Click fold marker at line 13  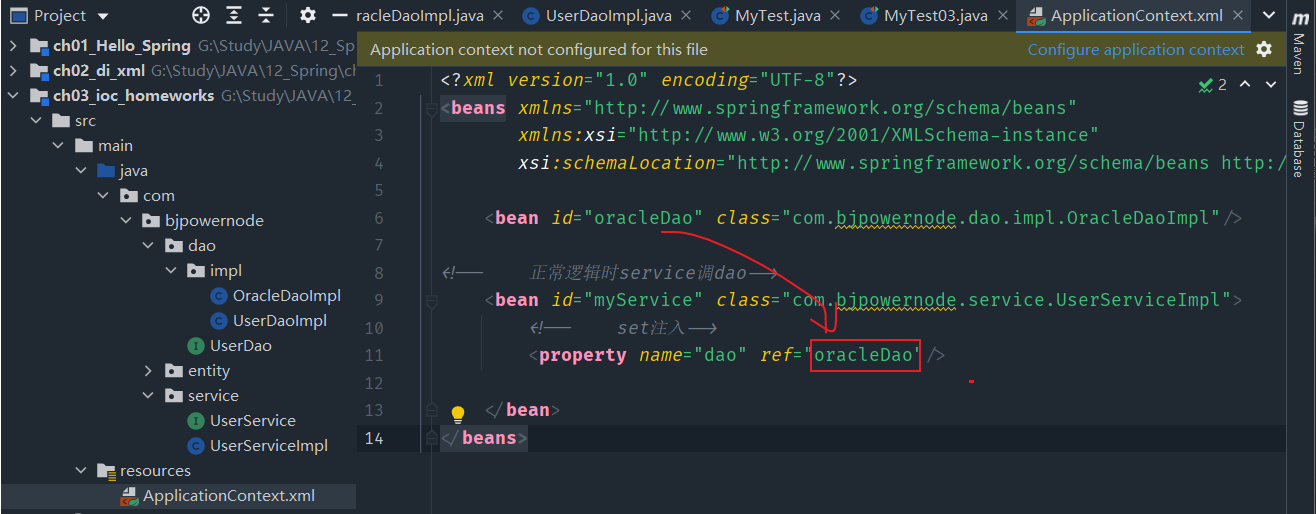click(x=431, y=410)
